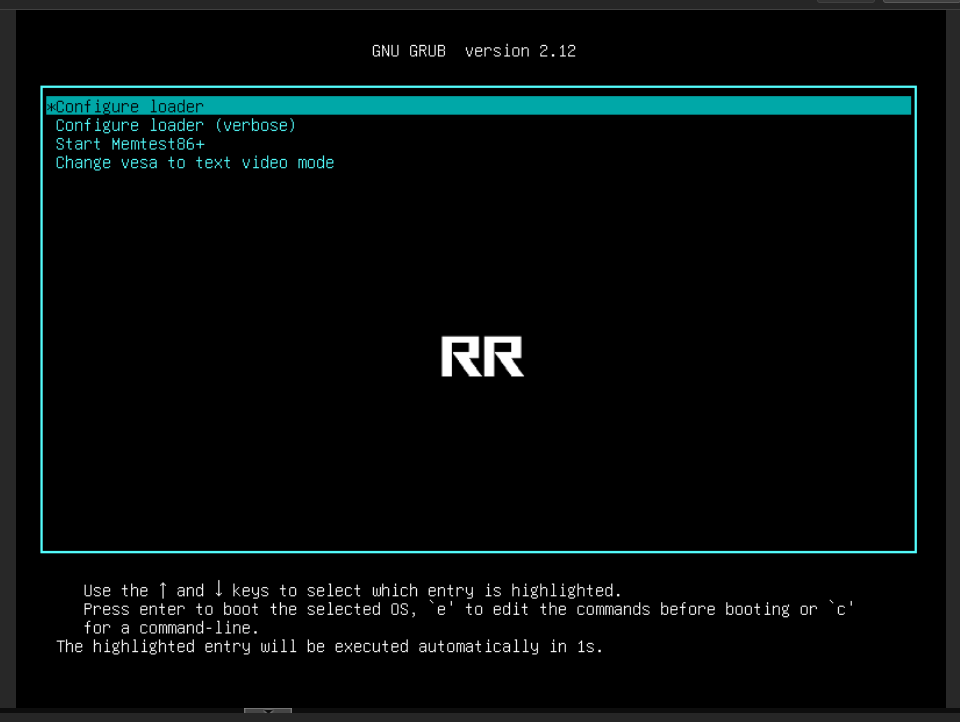Click the right-side vertical scrollbar strip
This screenshot has width=960, height=722.
953,360
